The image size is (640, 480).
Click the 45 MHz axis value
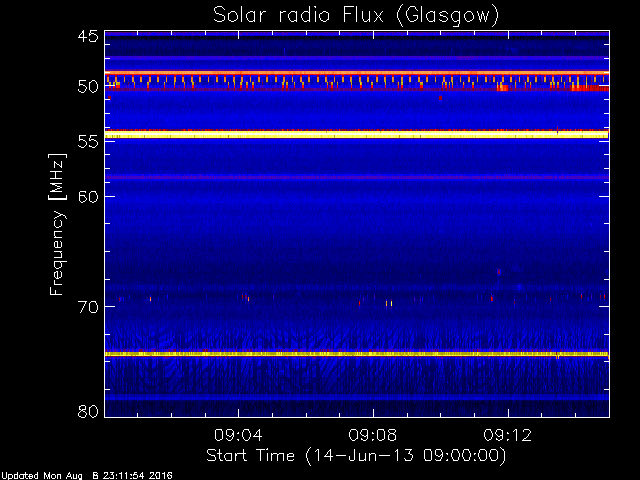pos(88,36)
